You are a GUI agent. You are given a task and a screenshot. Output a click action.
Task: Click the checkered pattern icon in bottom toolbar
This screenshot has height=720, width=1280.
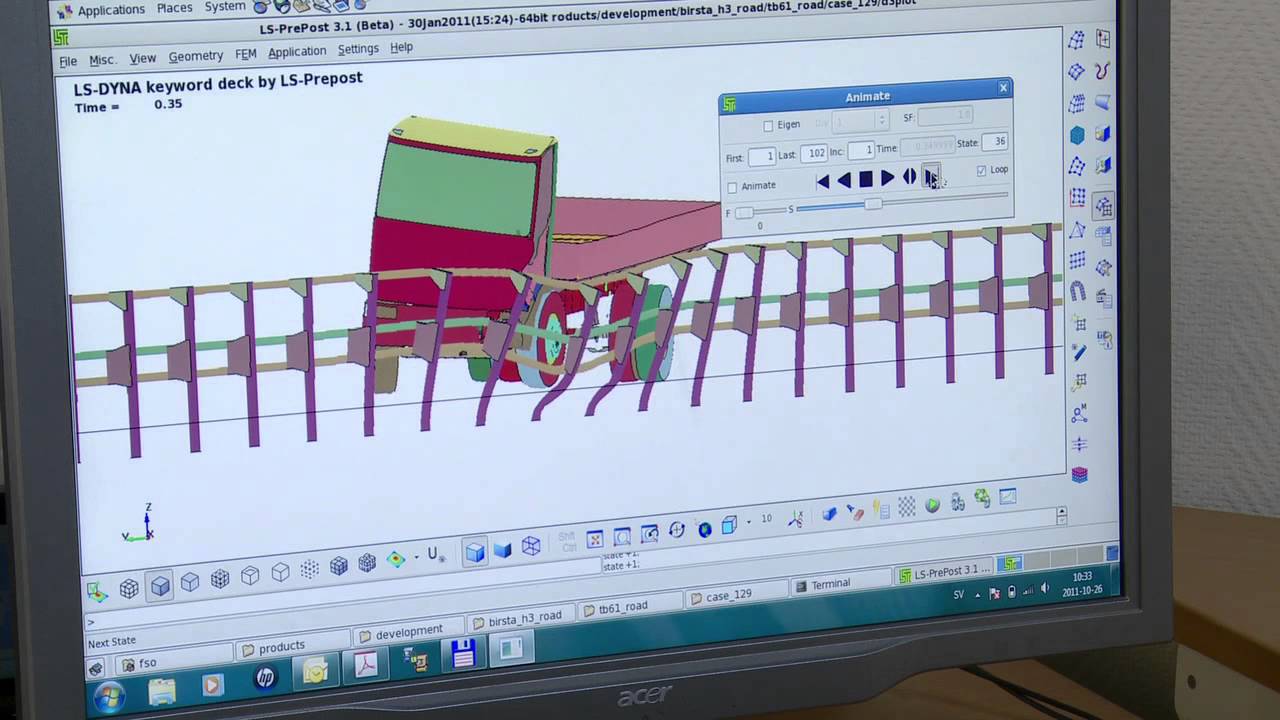(x=906, y=508)
